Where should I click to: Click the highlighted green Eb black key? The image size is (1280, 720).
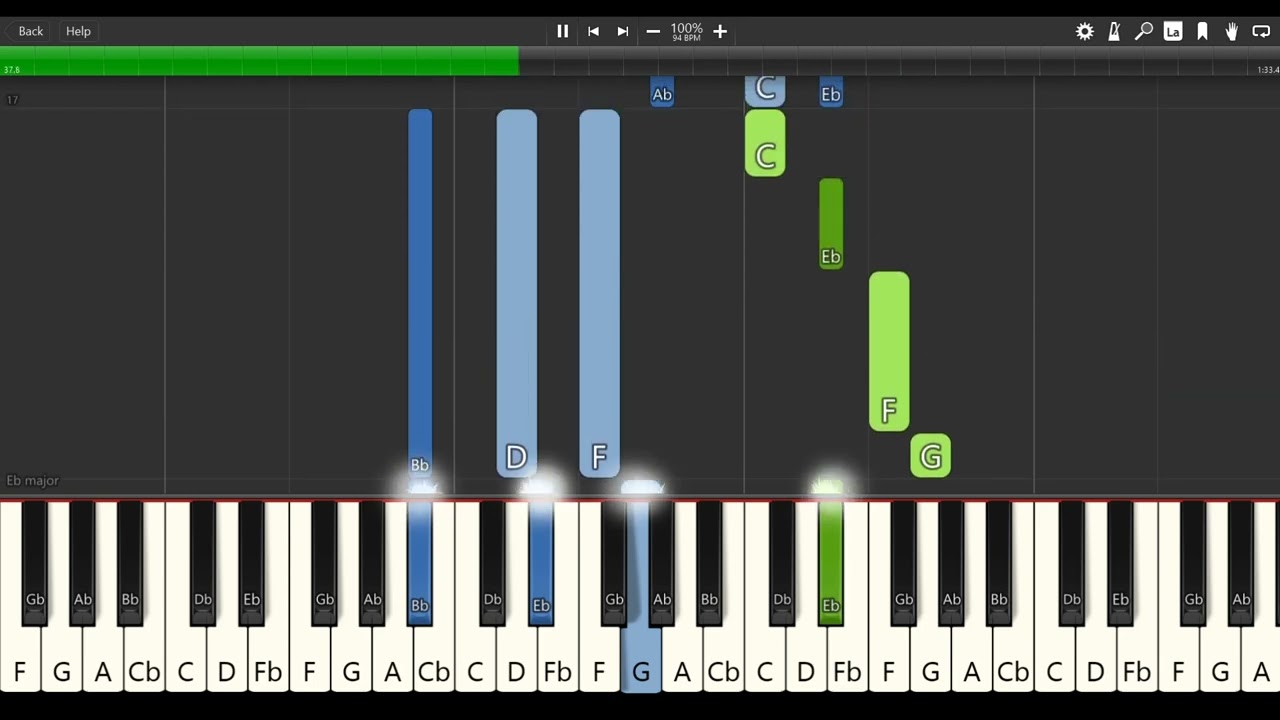point(831,563)
